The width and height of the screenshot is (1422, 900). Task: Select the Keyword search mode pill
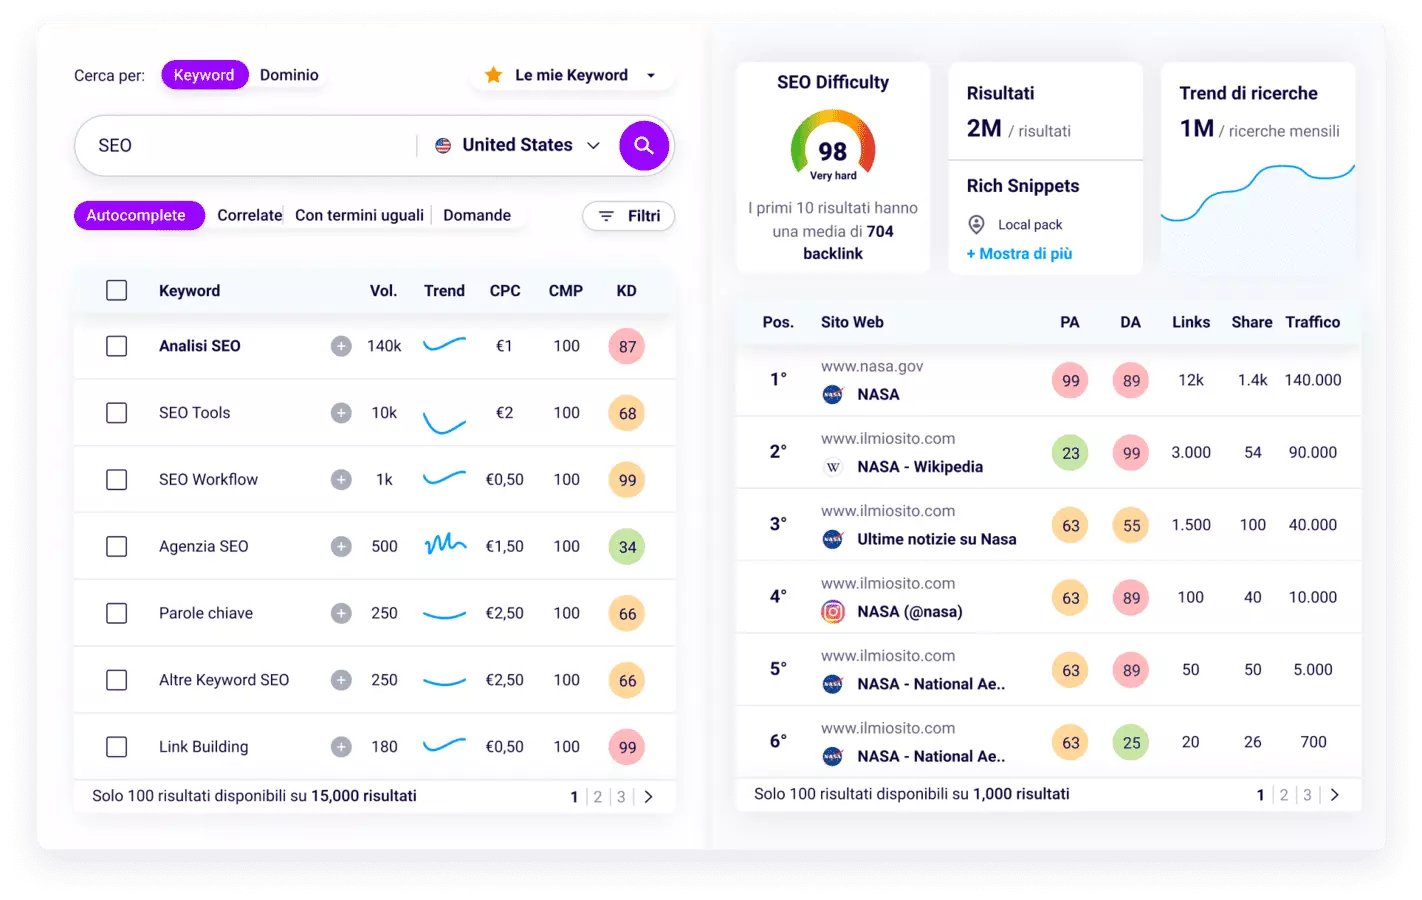(x=204, y=75)
